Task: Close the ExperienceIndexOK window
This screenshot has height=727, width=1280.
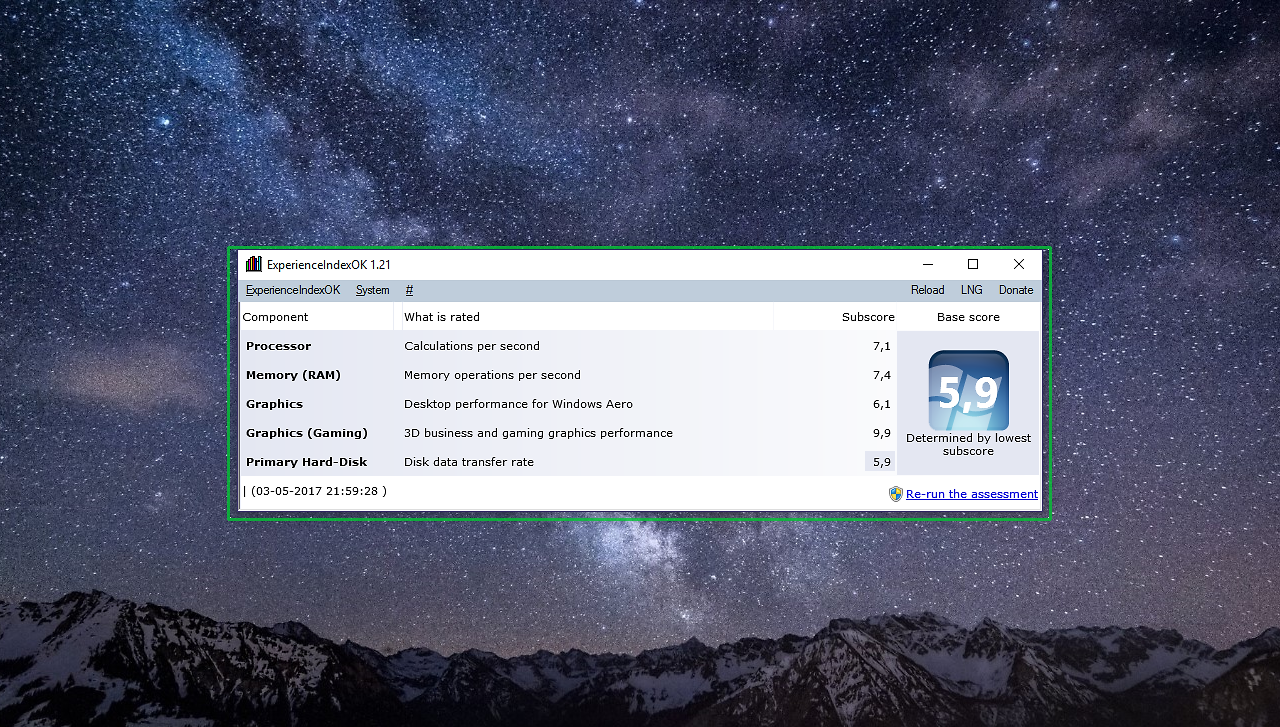Action: click(x=1019, y=264)
